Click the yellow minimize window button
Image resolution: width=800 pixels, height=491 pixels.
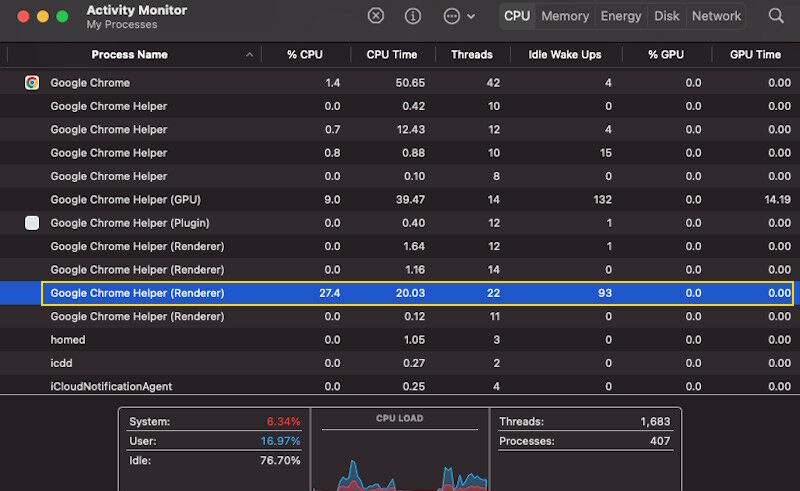tap(43, 16)
